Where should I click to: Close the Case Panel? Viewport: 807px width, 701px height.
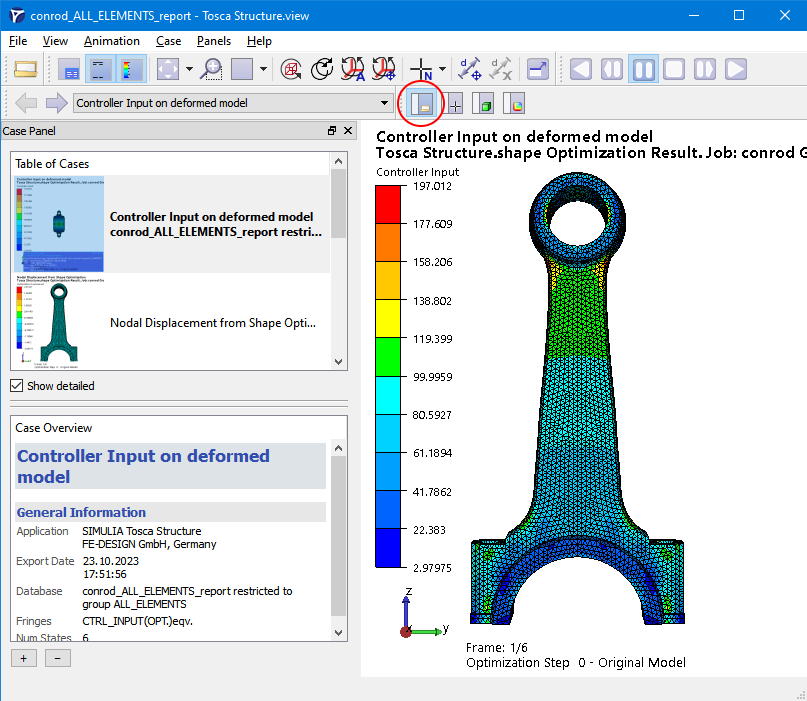click(x=348, y=131)
